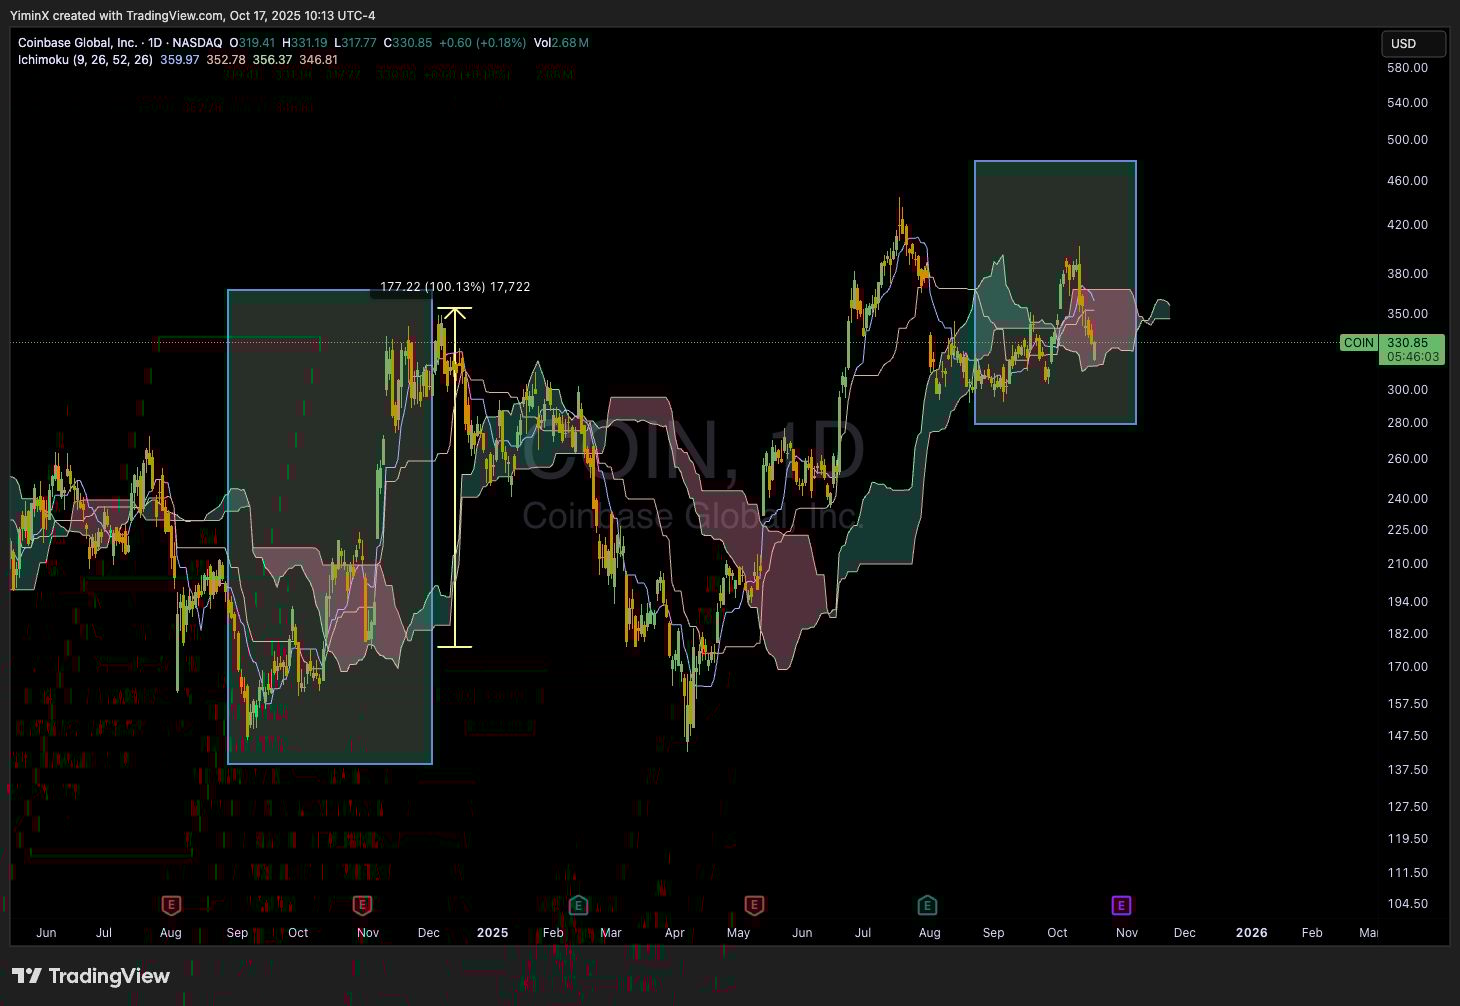This screenshot has height=1006, width=1460.
Task: Click the 147.50 price axis label
Action: coord(1407,736)
